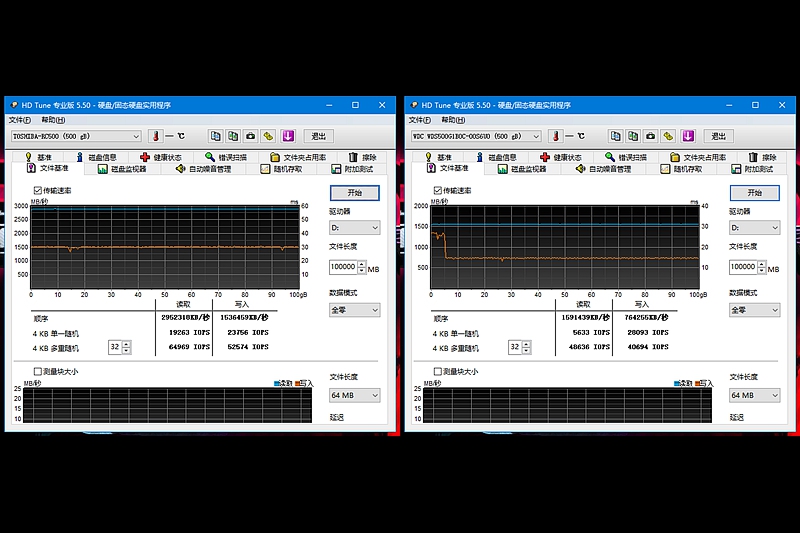Image resolution: width=800 pixels, height=533 pixels.
Task: Click purple download arrow icon in TOSHIBA window
Action: click(x=287, y=136)
